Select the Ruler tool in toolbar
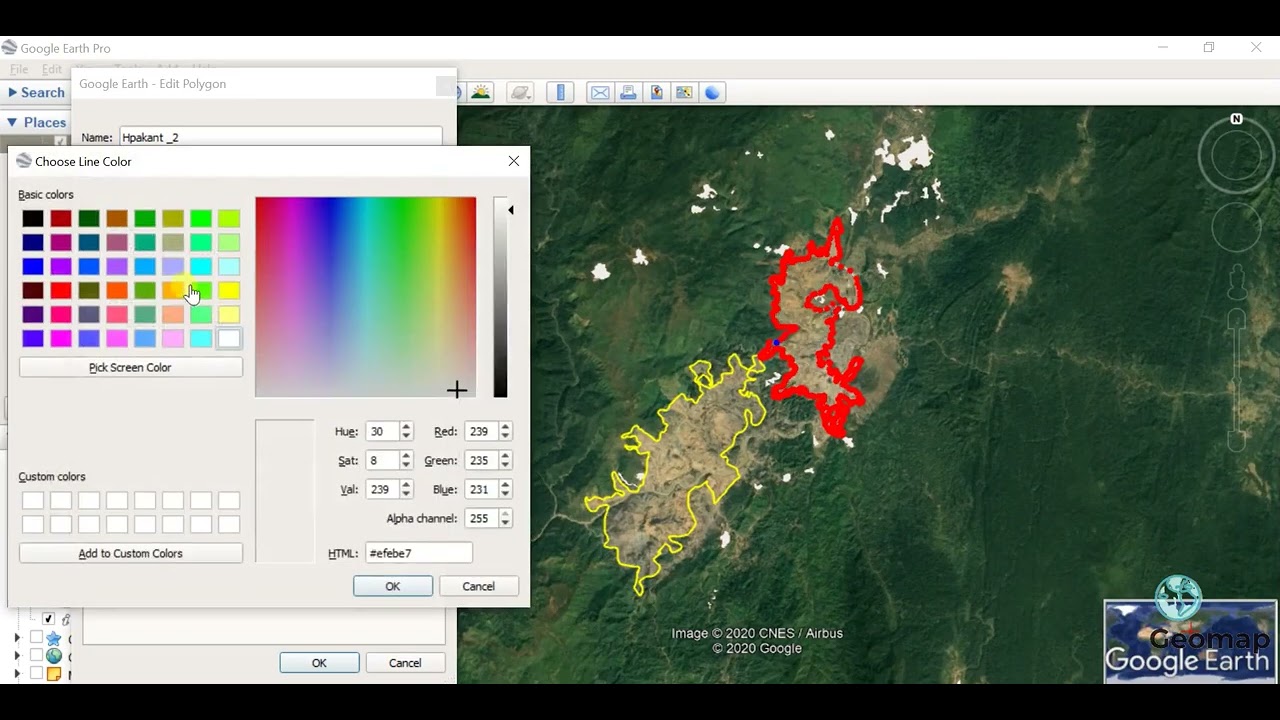 pyautogui.click(x=560, y=92)
